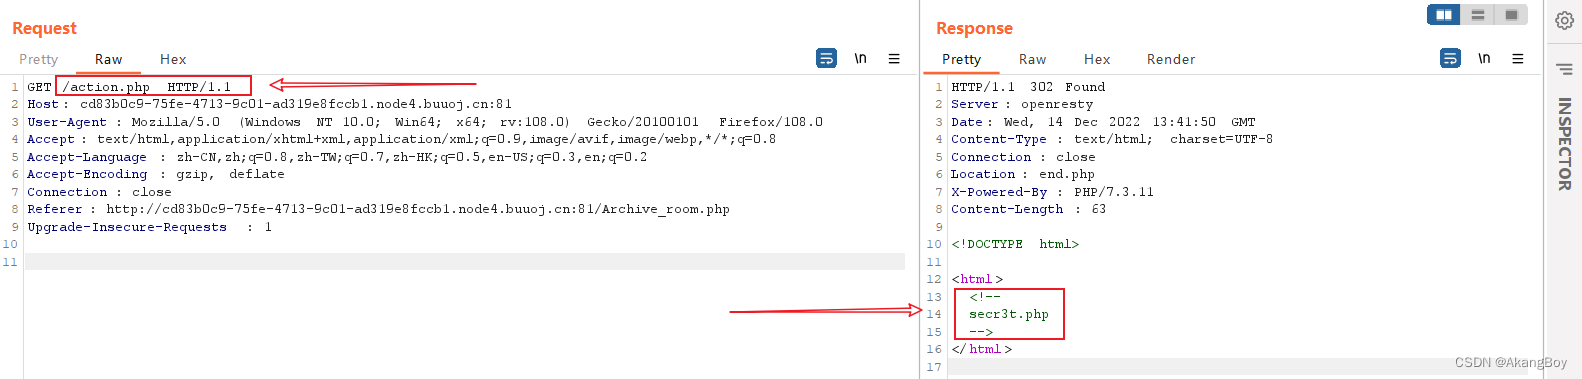The height and width of the screenshot is (379, 1582).
Task: Toggle non-printable characters in Request panel
Action: (860, 58)
